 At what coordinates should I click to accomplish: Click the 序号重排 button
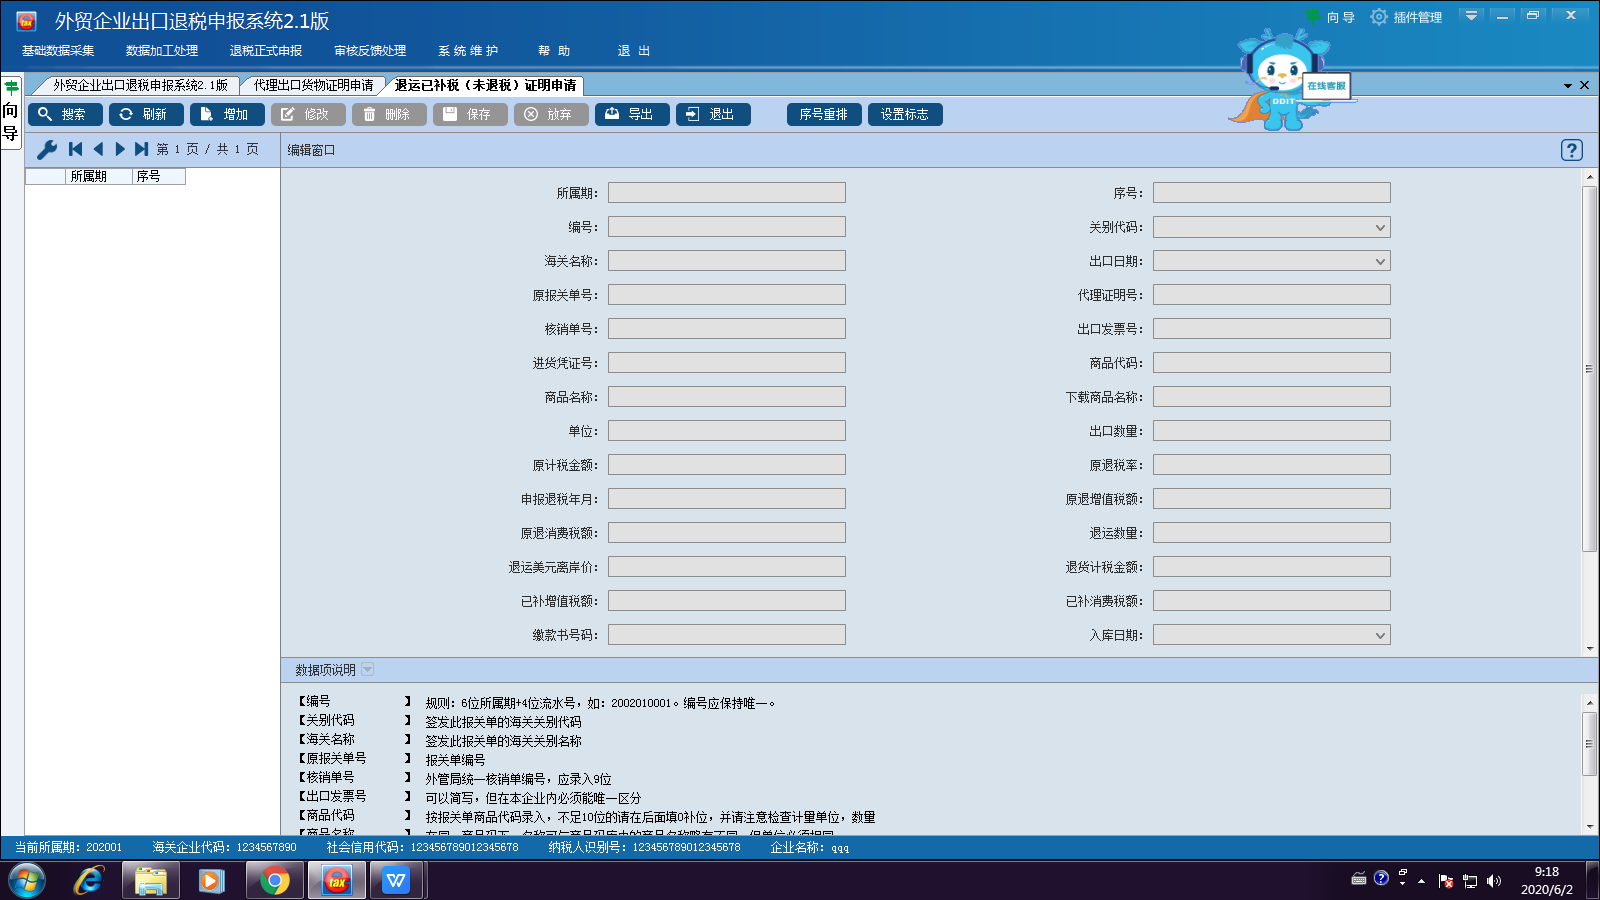coord(823,115)
